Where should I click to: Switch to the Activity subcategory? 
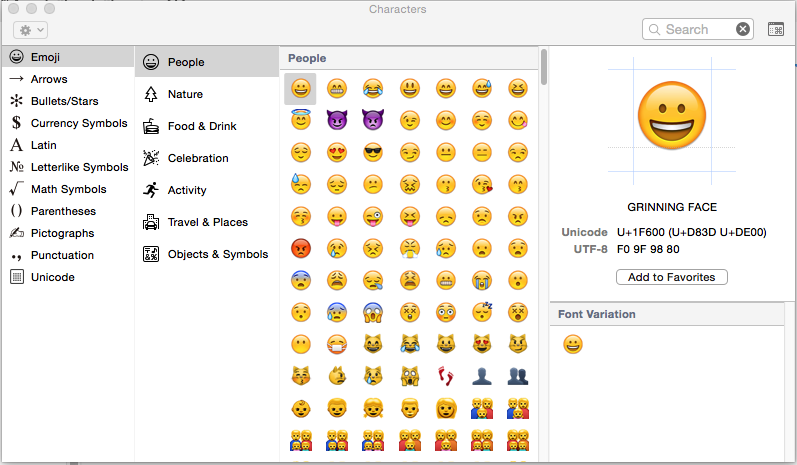pyautogui.click(x=207, y=190)
